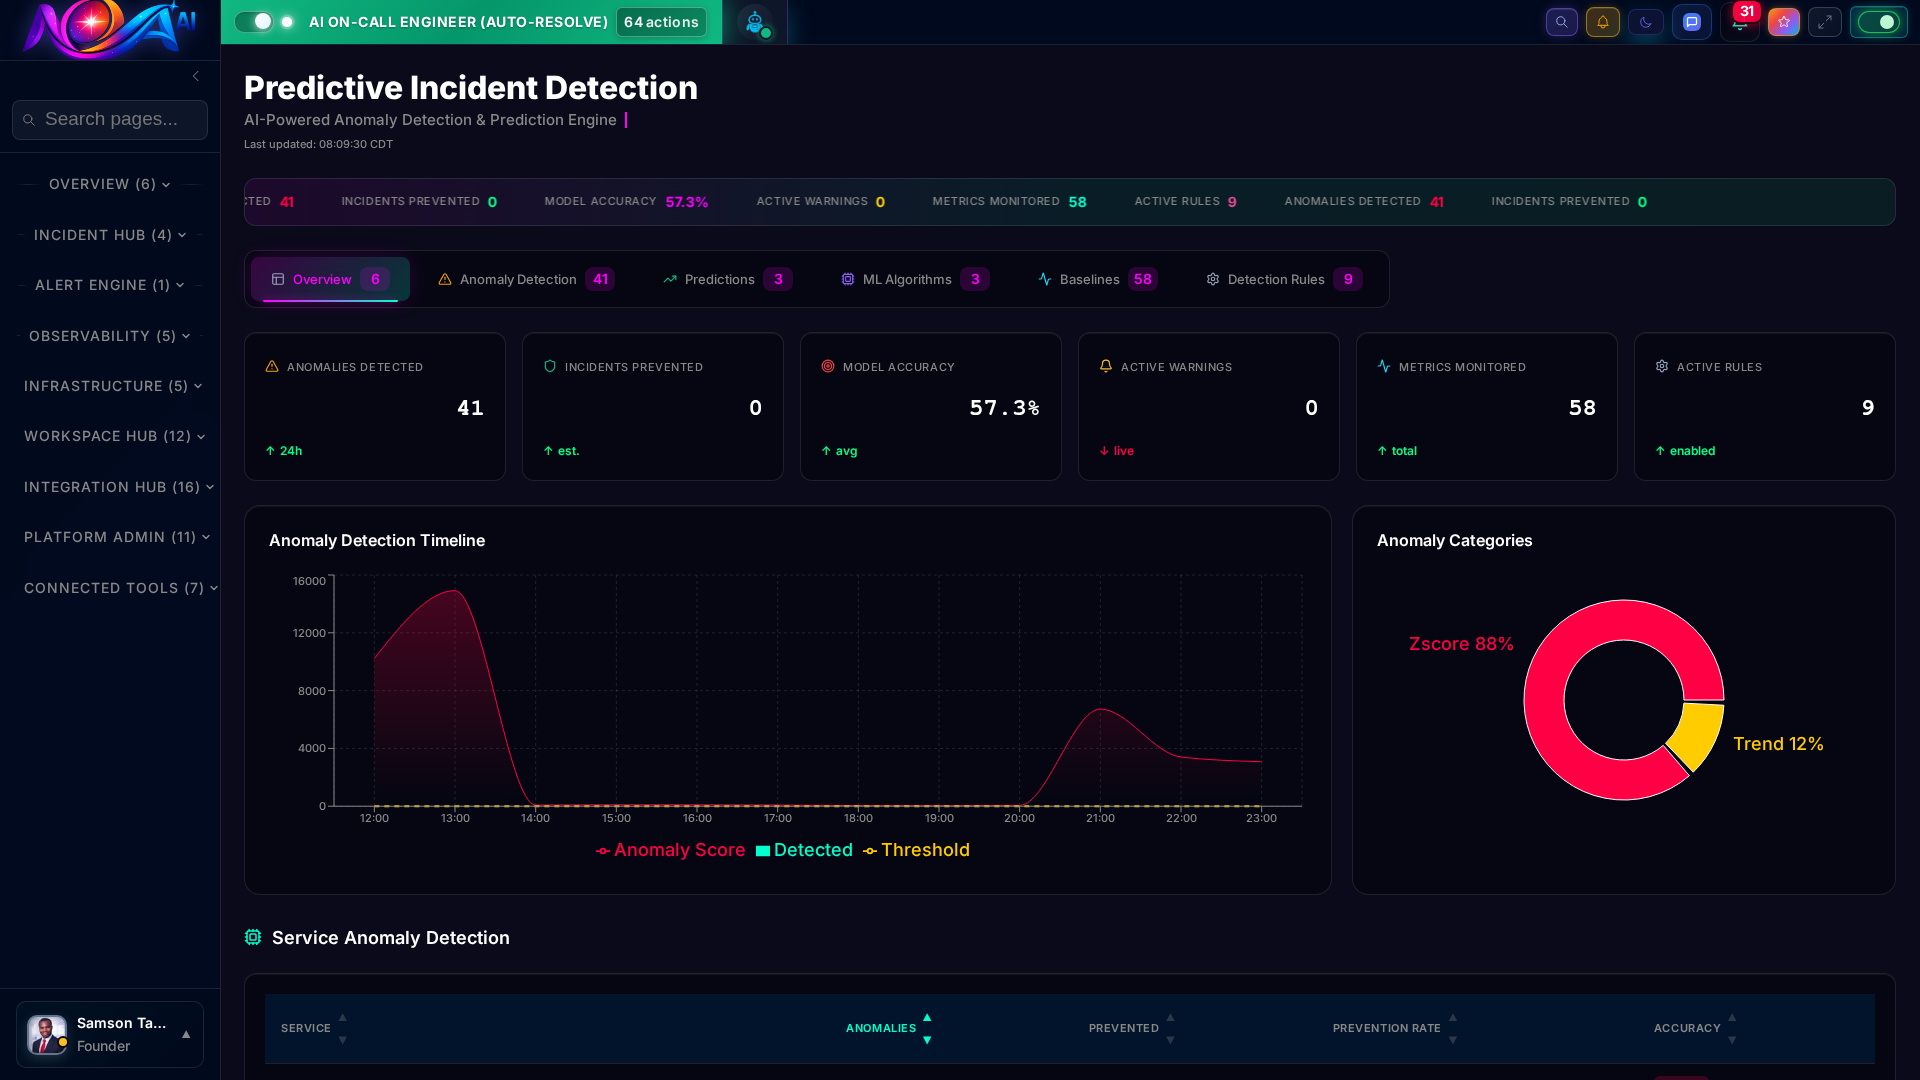1920x1080 pixels.
Task: Switch to dark mode moon icon
Action: [1645, 22]
